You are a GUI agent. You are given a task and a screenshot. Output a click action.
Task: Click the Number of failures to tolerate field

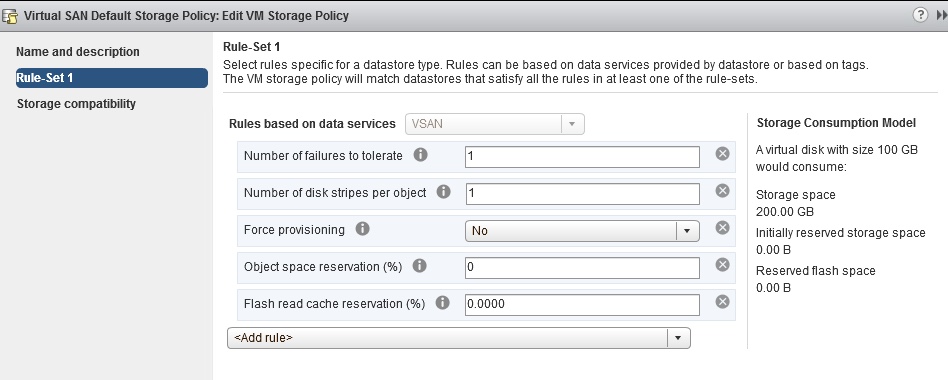pyautogui.click(x=582, y=157)
